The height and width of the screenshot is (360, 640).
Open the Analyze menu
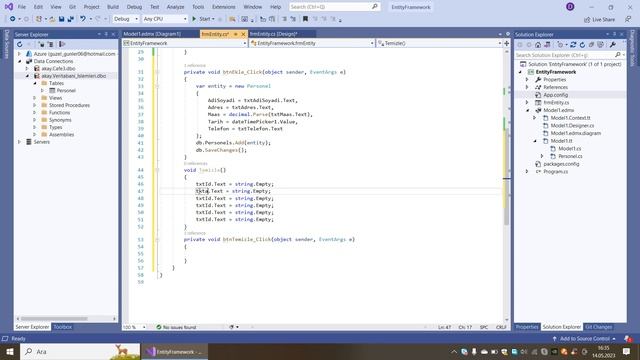175,7
